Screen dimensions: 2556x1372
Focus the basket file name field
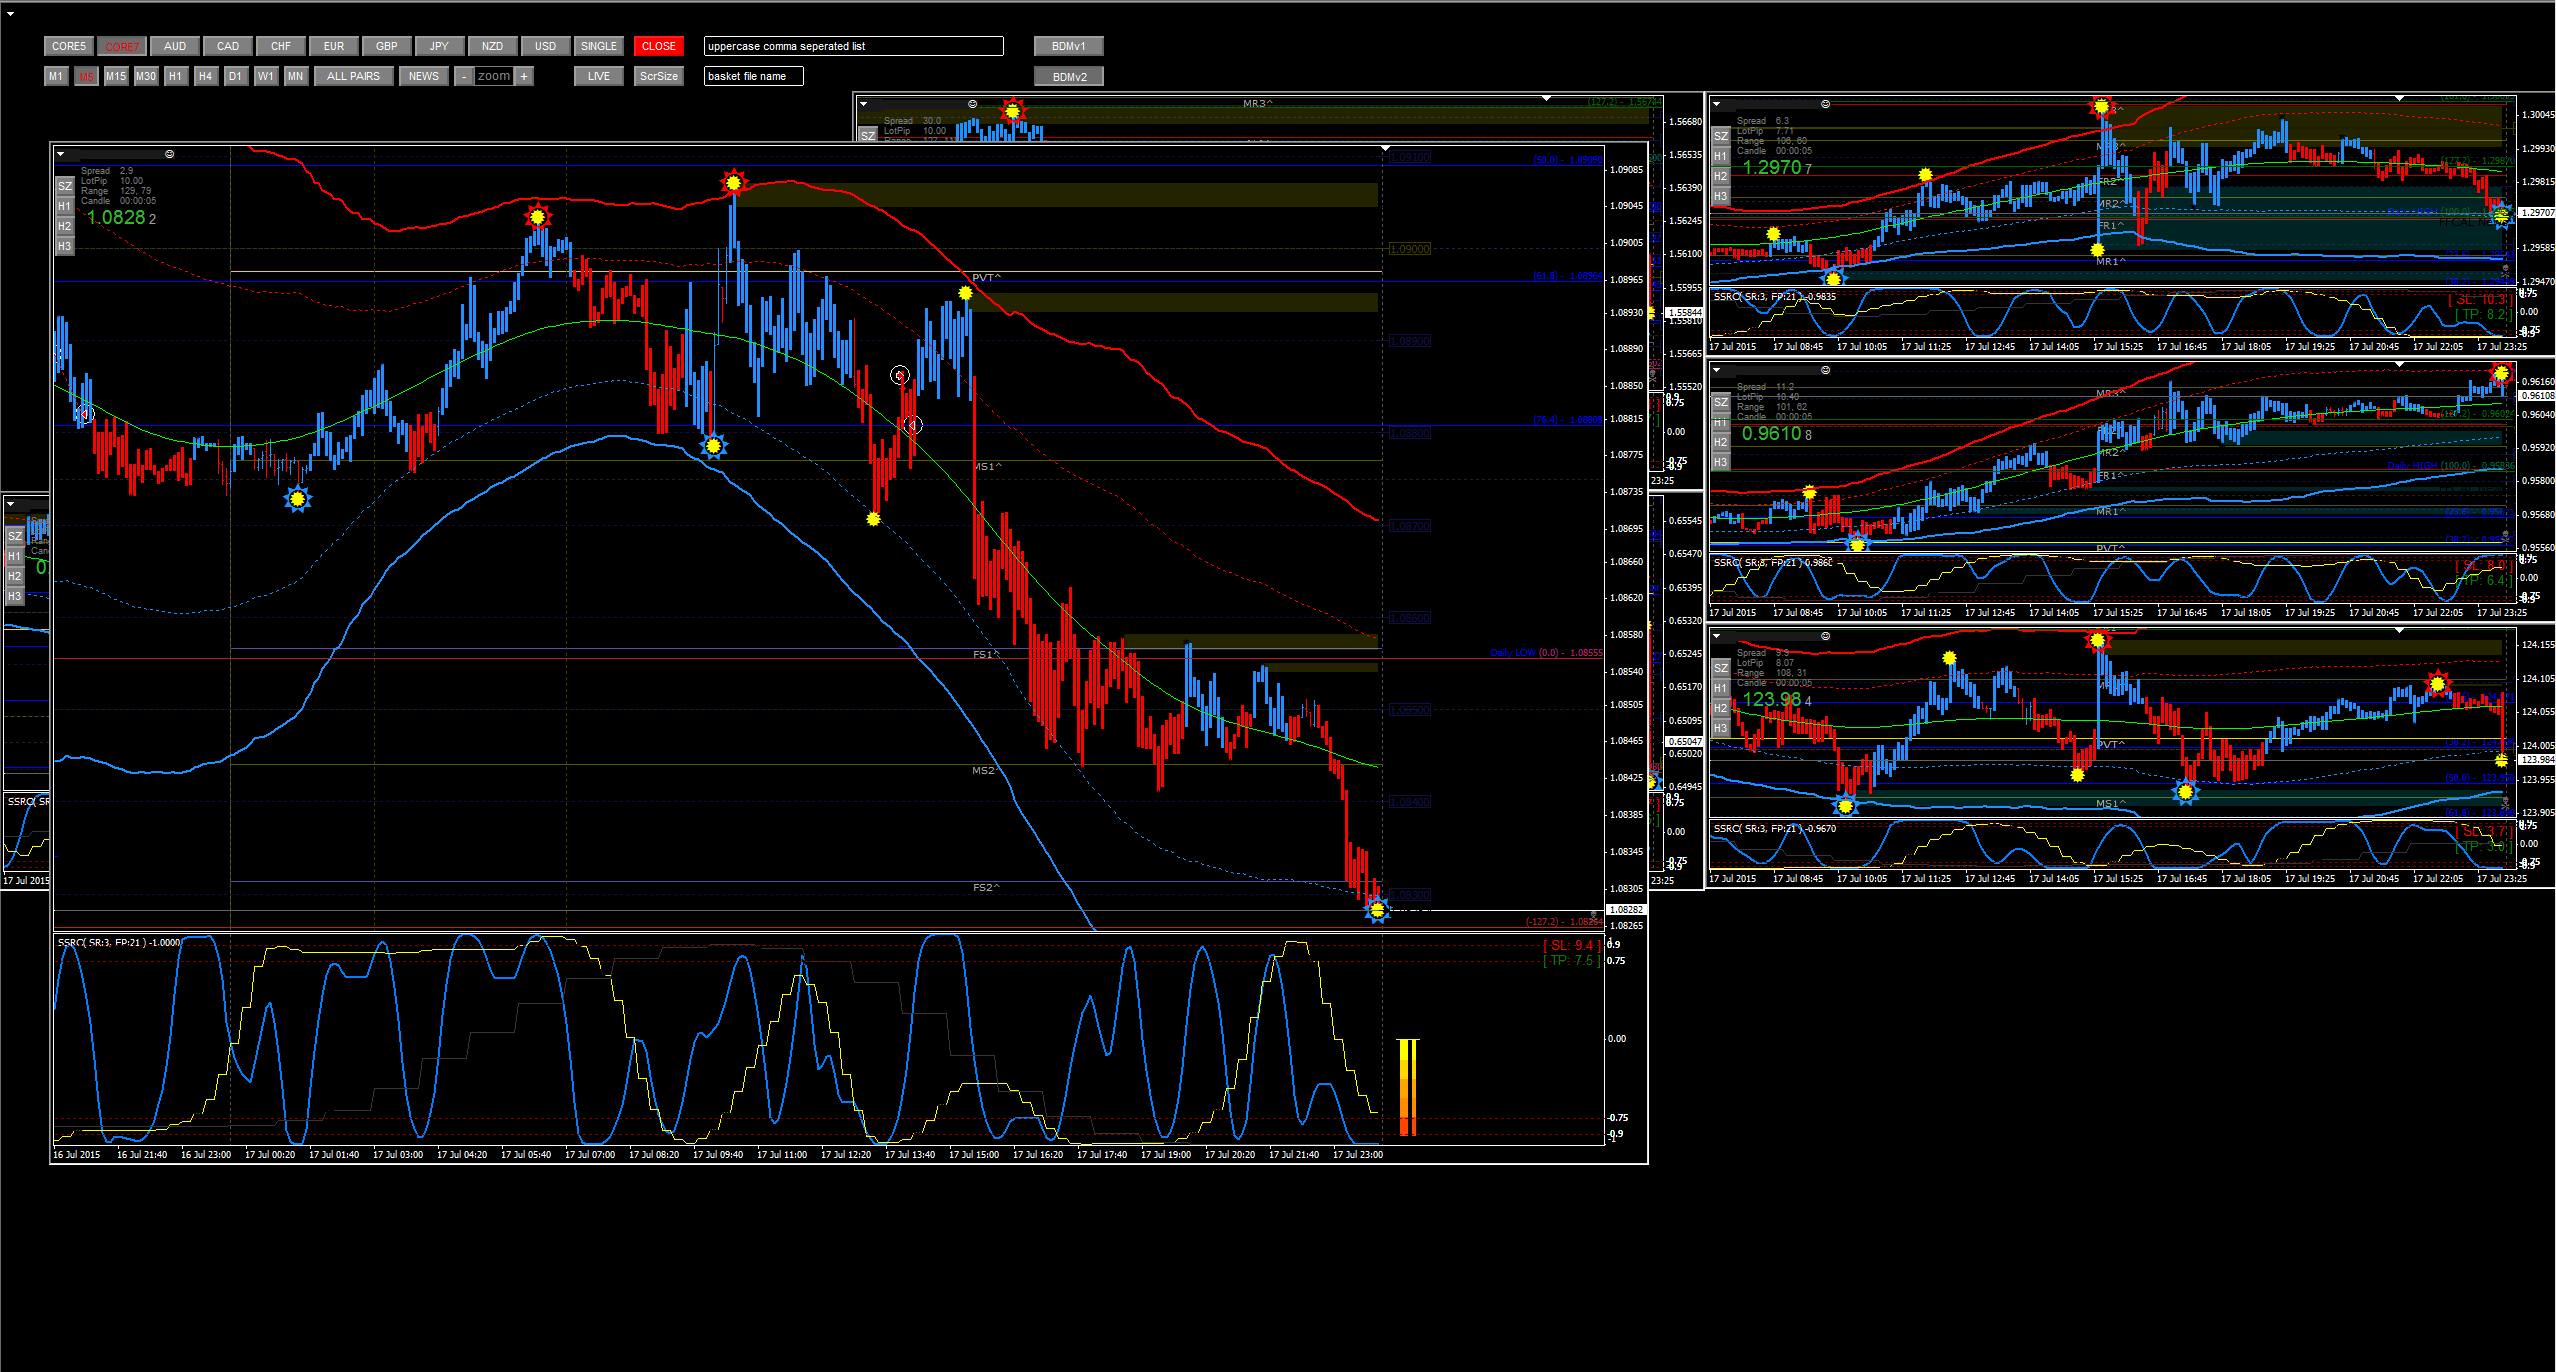point(754,76)
